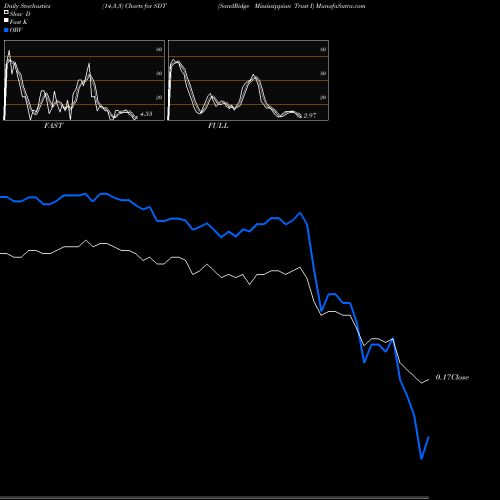Click the end of the white Close line
500x500 pixels.
tap(429, 380)
